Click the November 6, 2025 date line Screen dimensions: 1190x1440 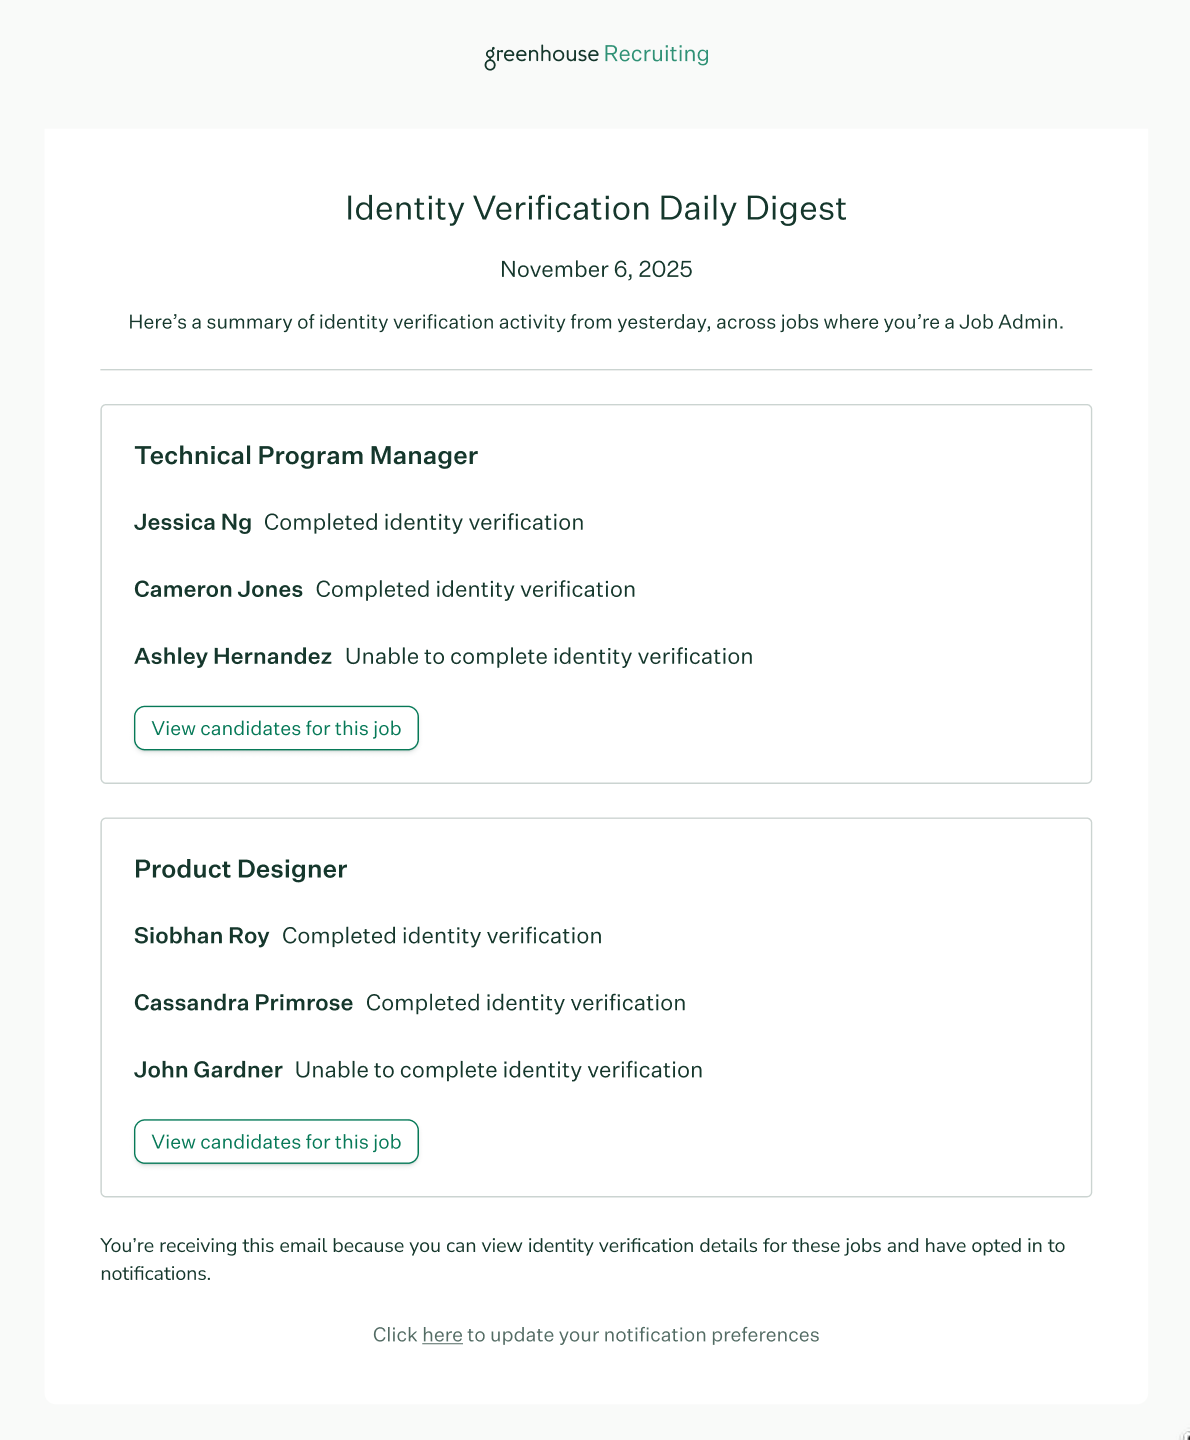tap(595, 269)
